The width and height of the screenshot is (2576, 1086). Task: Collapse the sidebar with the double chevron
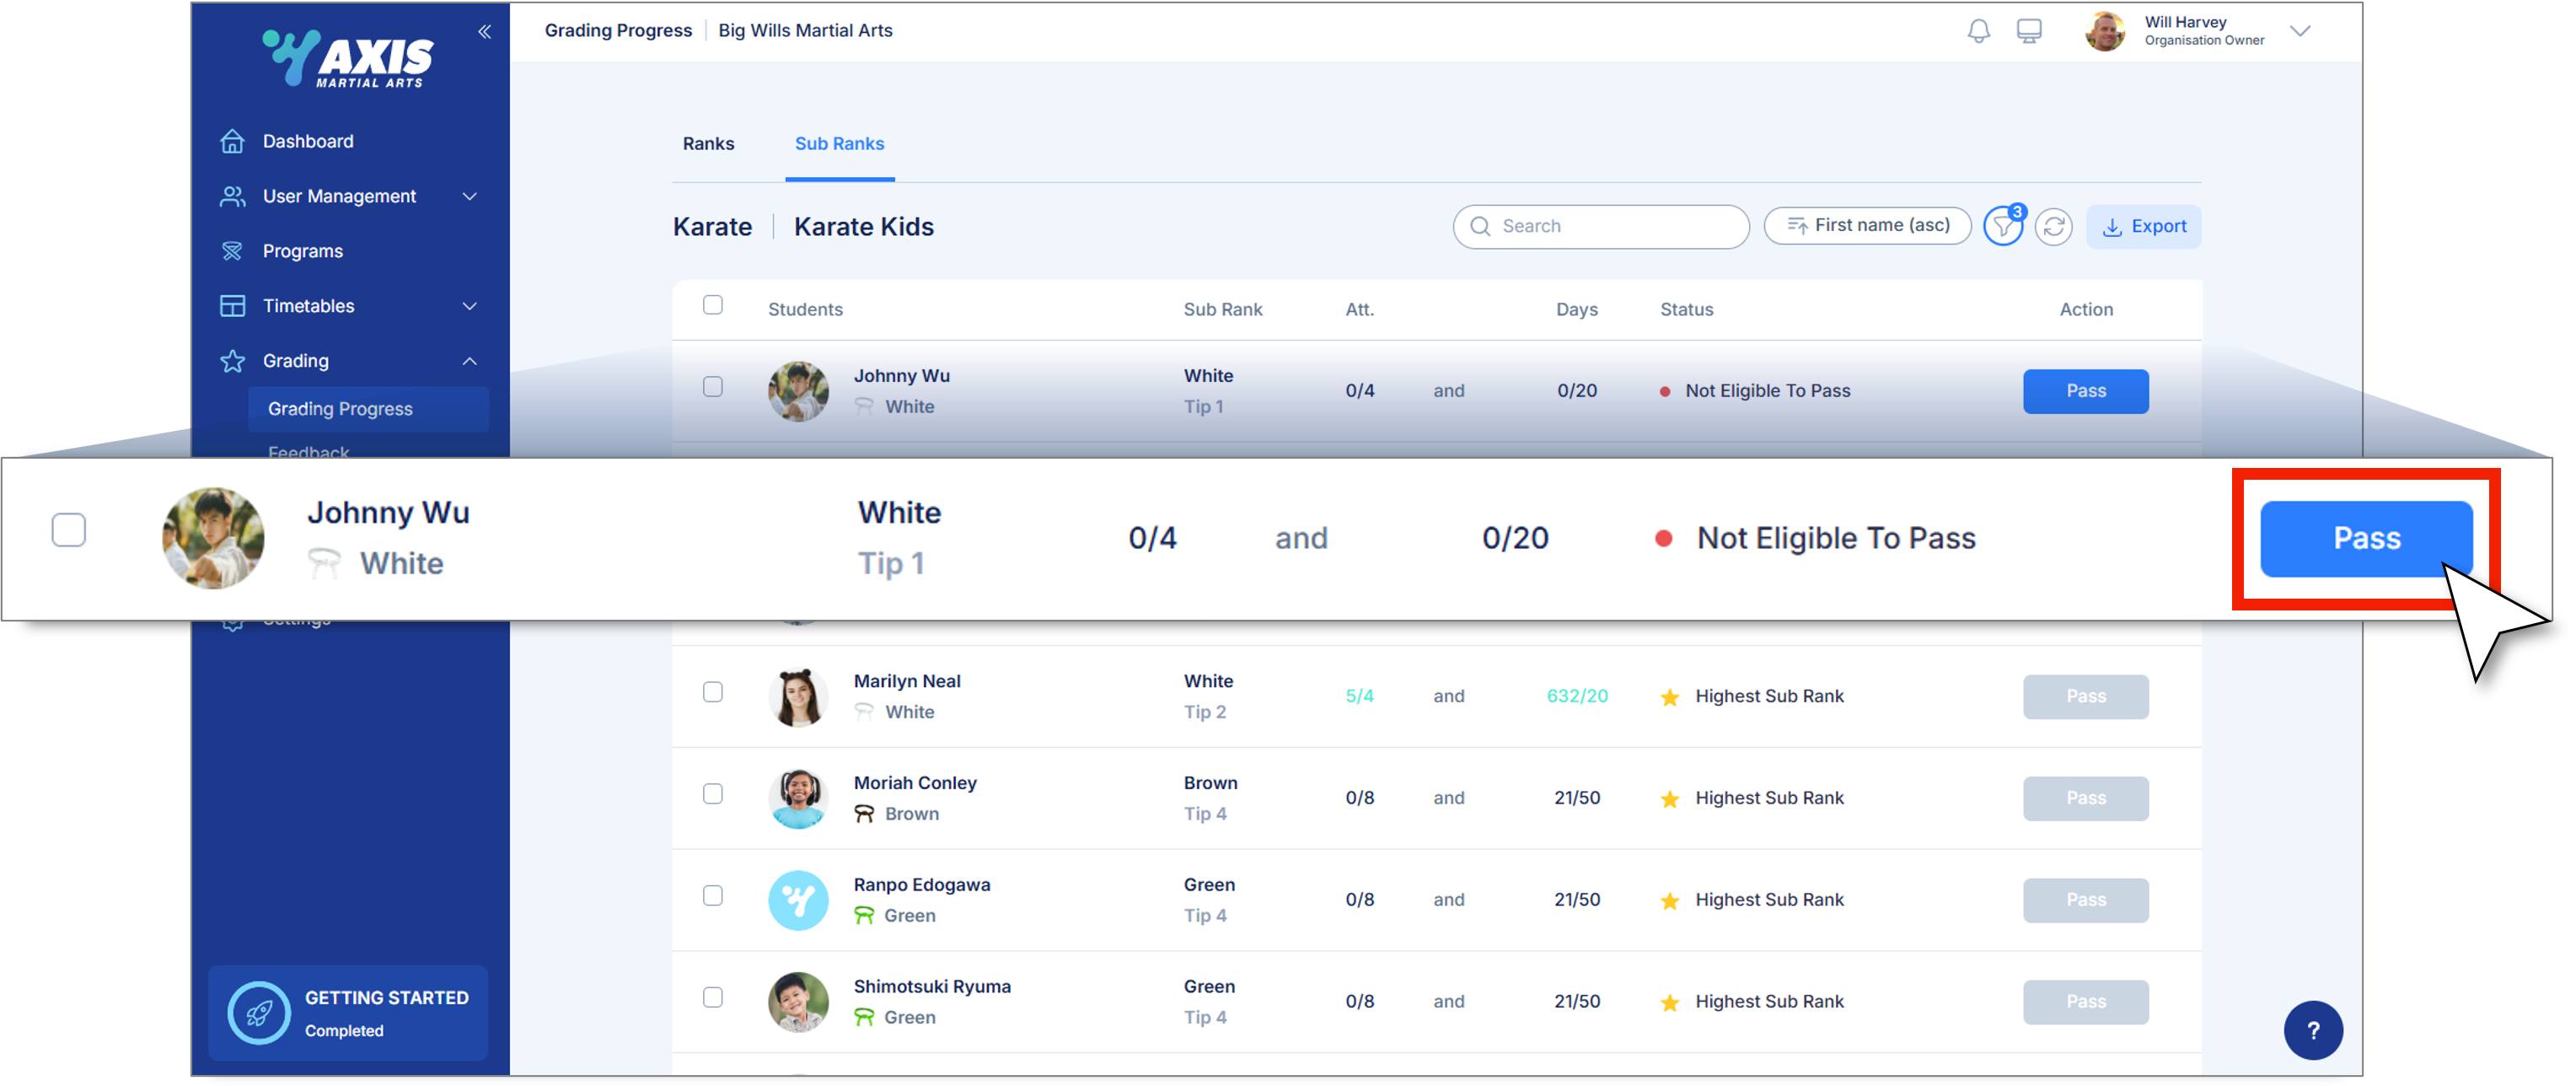pos(484,31)
